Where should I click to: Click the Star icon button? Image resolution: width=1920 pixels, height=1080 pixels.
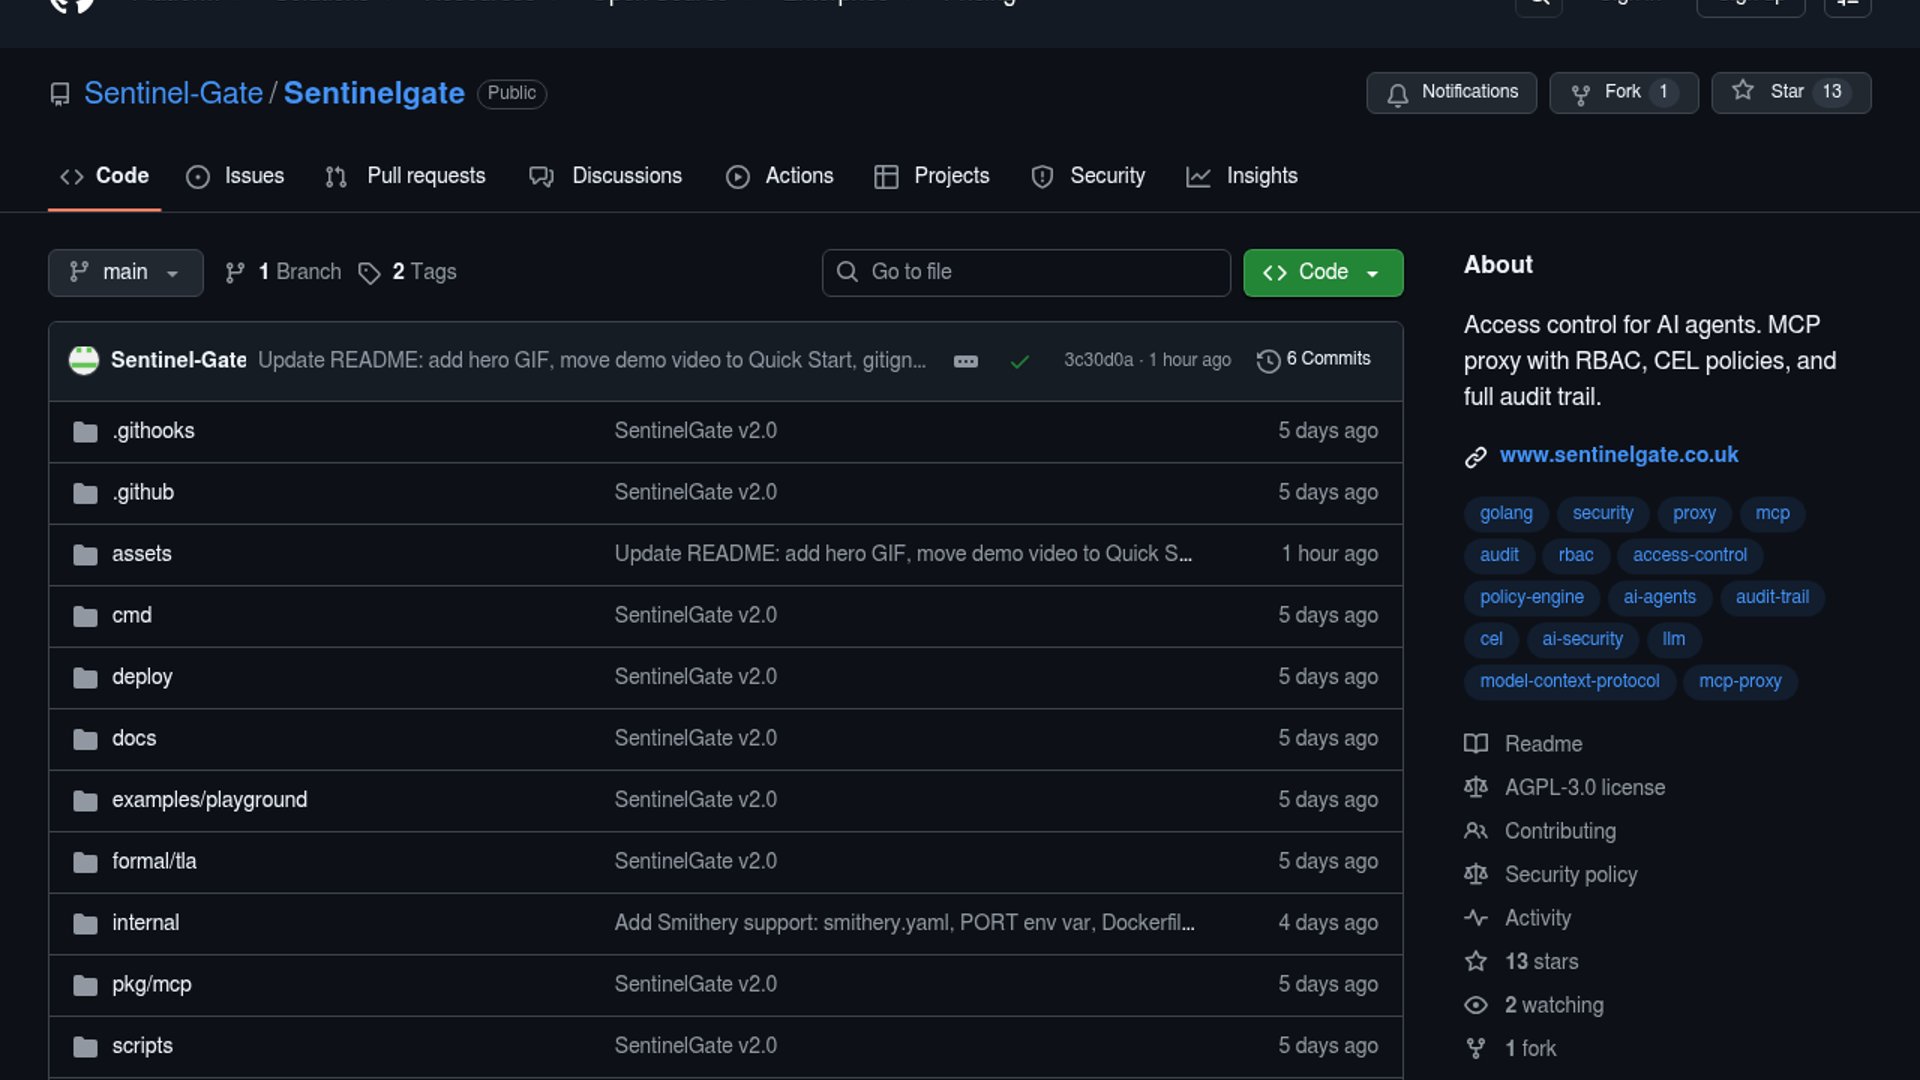(x=1743, y=91)
